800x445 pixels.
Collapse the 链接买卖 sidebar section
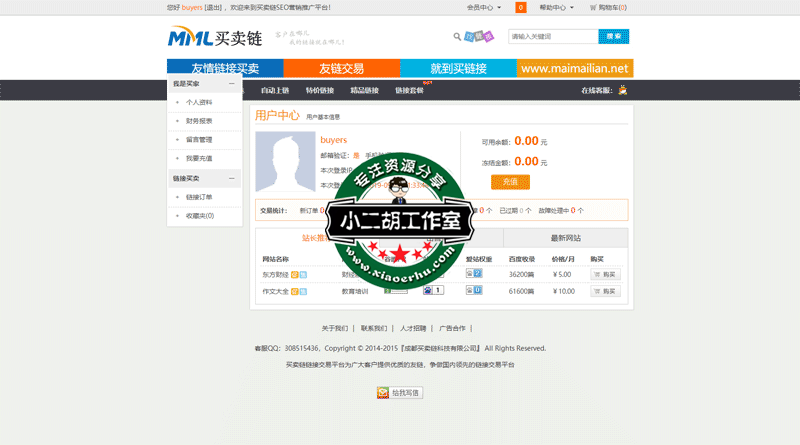231,178
